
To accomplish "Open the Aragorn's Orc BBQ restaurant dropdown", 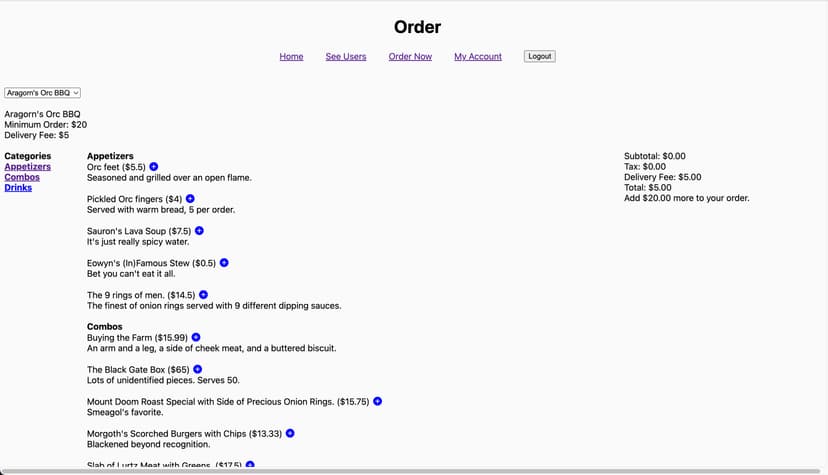I will coord(43,92).
